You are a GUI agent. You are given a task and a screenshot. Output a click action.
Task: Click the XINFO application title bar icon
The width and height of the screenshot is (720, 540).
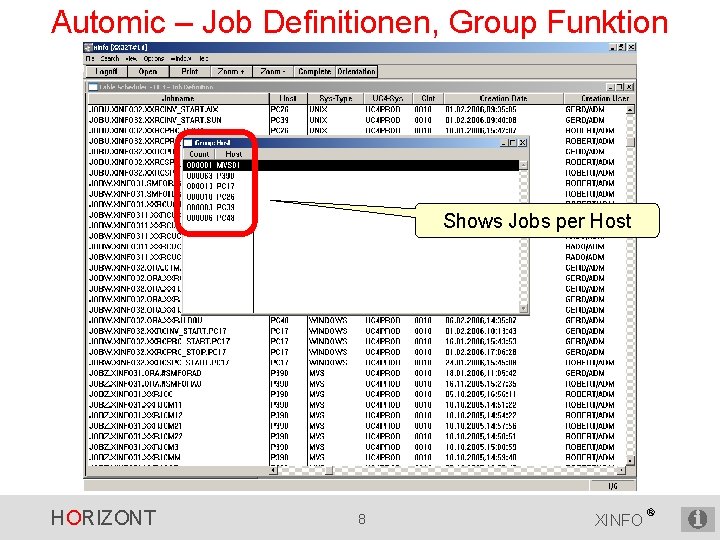pos(88,47)
